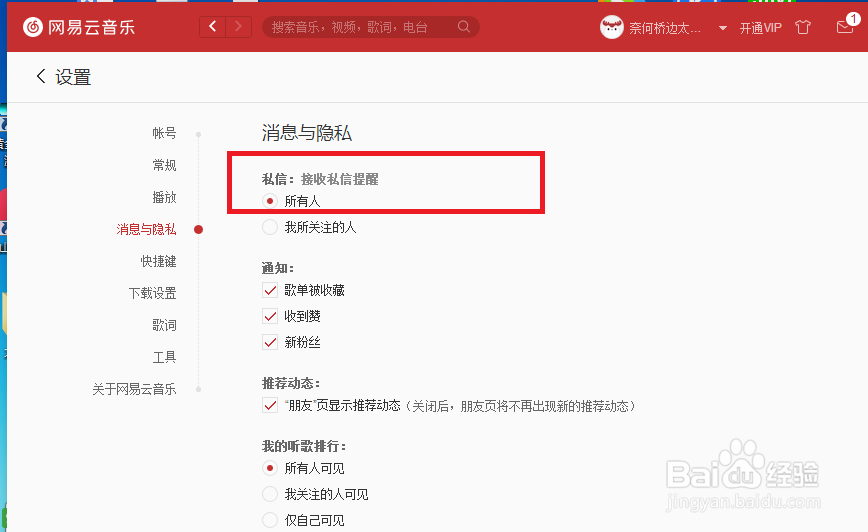Go forward with the right arrow button
This screenshot has width=868, height=532.
click(x=239, y=27)
